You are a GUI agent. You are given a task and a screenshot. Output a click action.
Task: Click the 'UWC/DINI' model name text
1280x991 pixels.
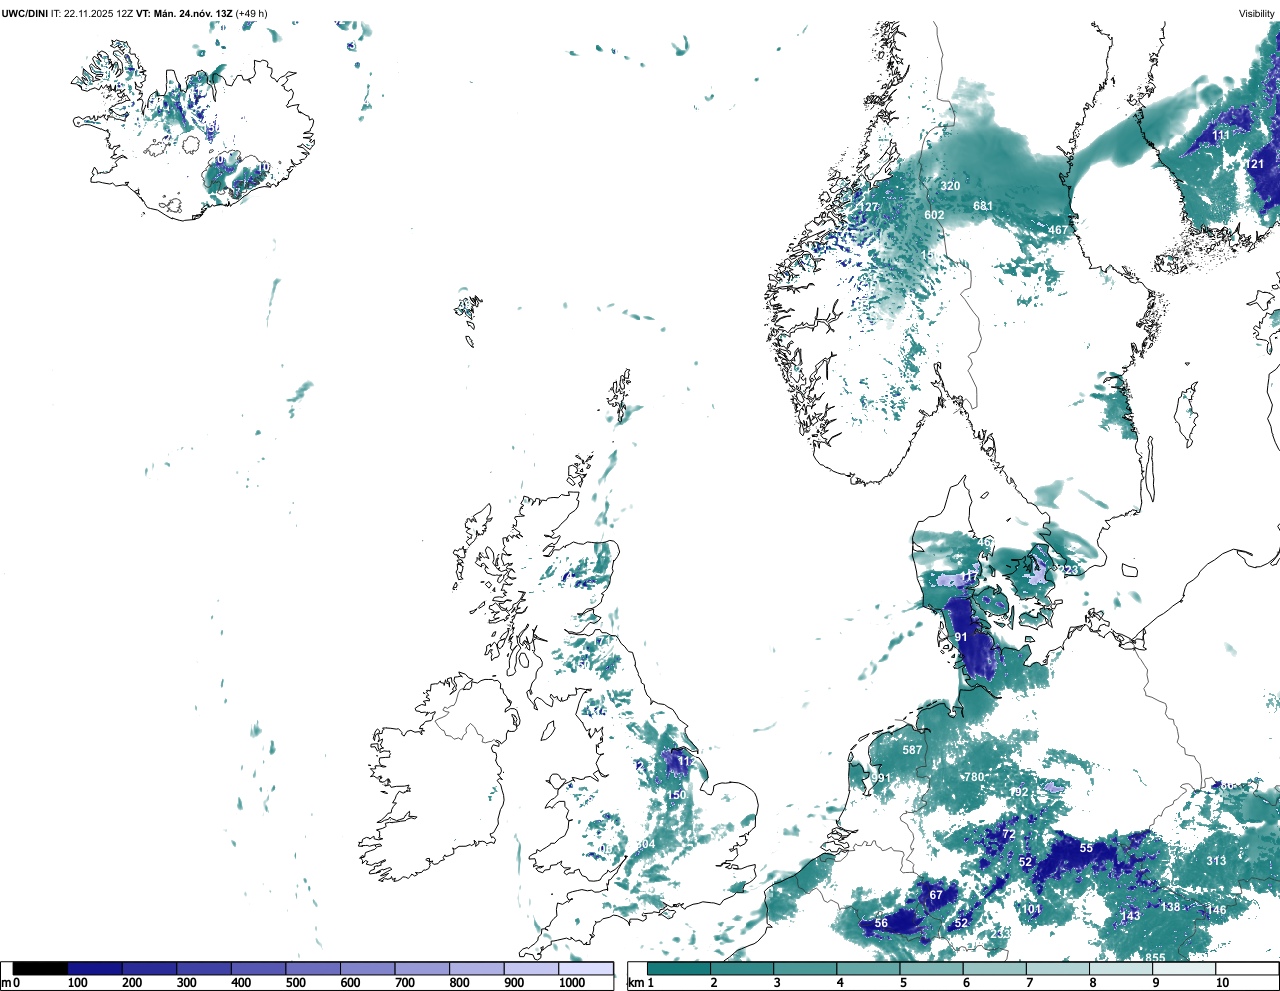click(x=25, y=13)
